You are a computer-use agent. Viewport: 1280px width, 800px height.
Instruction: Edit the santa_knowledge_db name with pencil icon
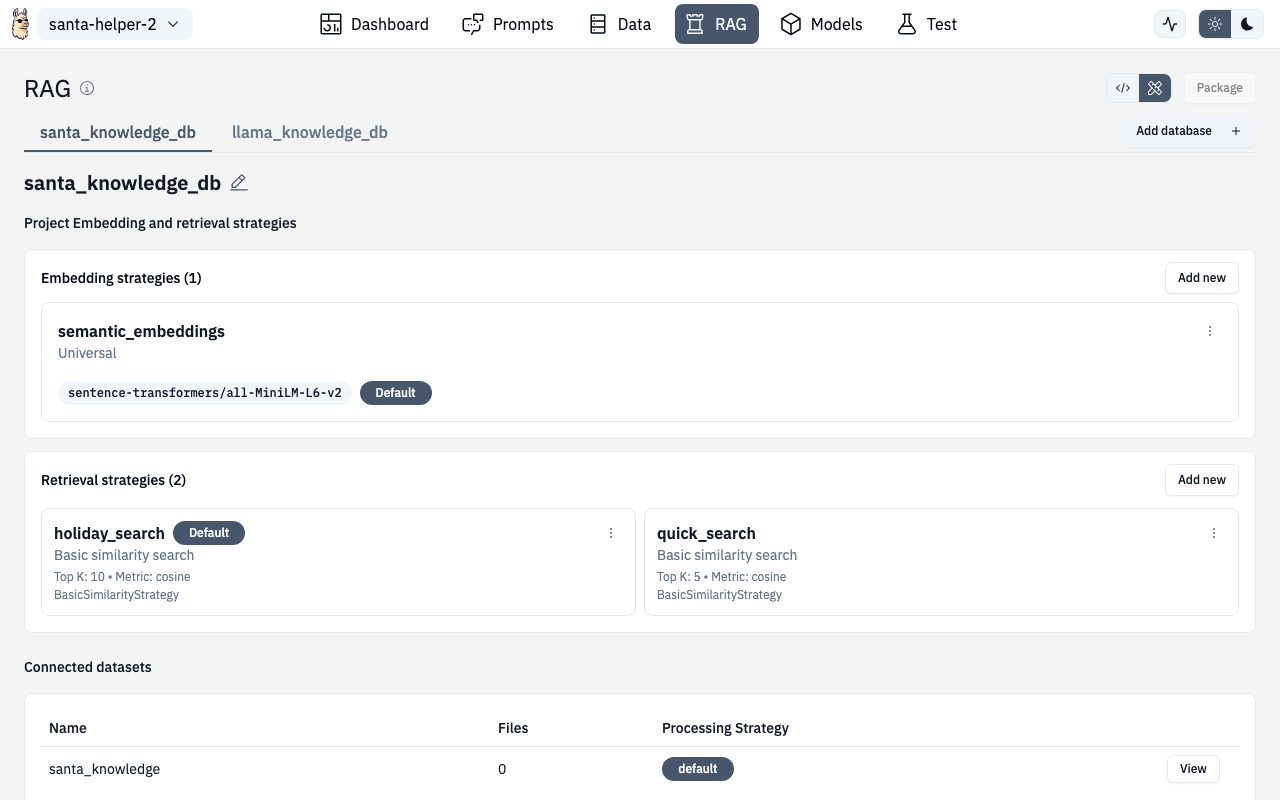(238, 183)
